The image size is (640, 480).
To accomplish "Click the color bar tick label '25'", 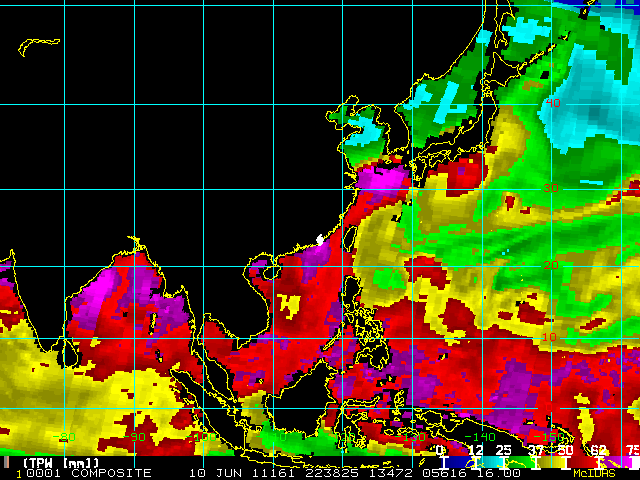I will [503, 451].
